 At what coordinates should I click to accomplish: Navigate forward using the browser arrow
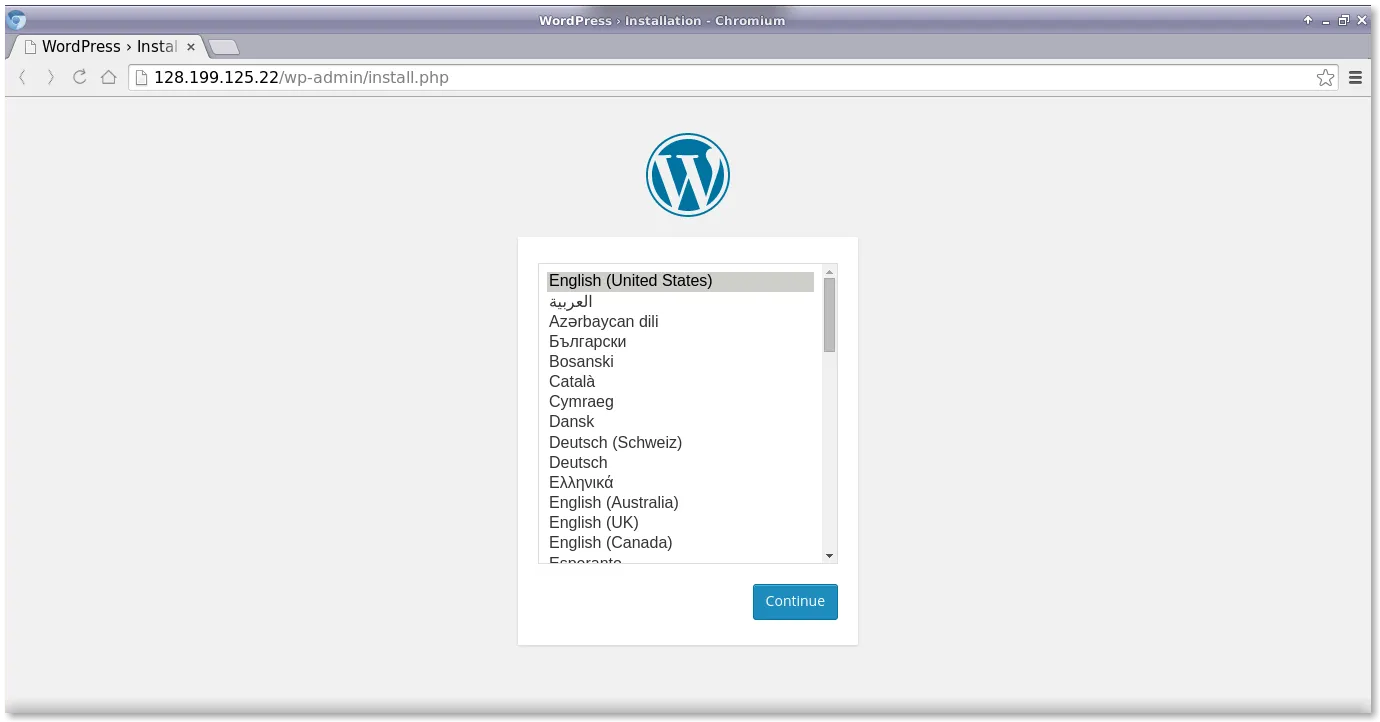[x=50, y=77]
